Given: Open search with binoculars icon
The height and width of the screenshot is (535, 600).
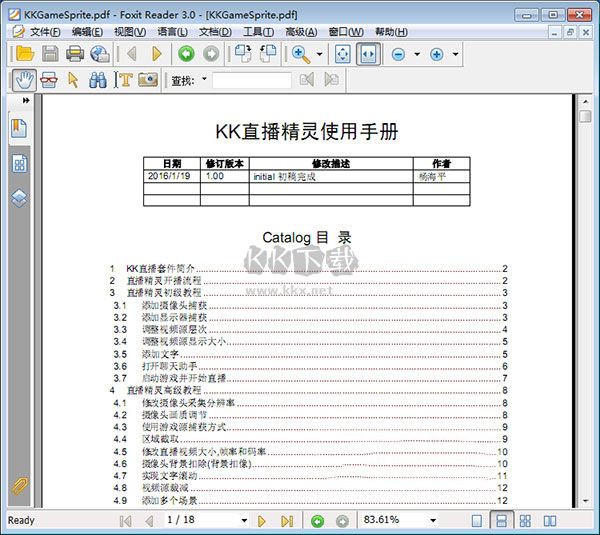Looking at the screenshot, I should coord(98,80).
